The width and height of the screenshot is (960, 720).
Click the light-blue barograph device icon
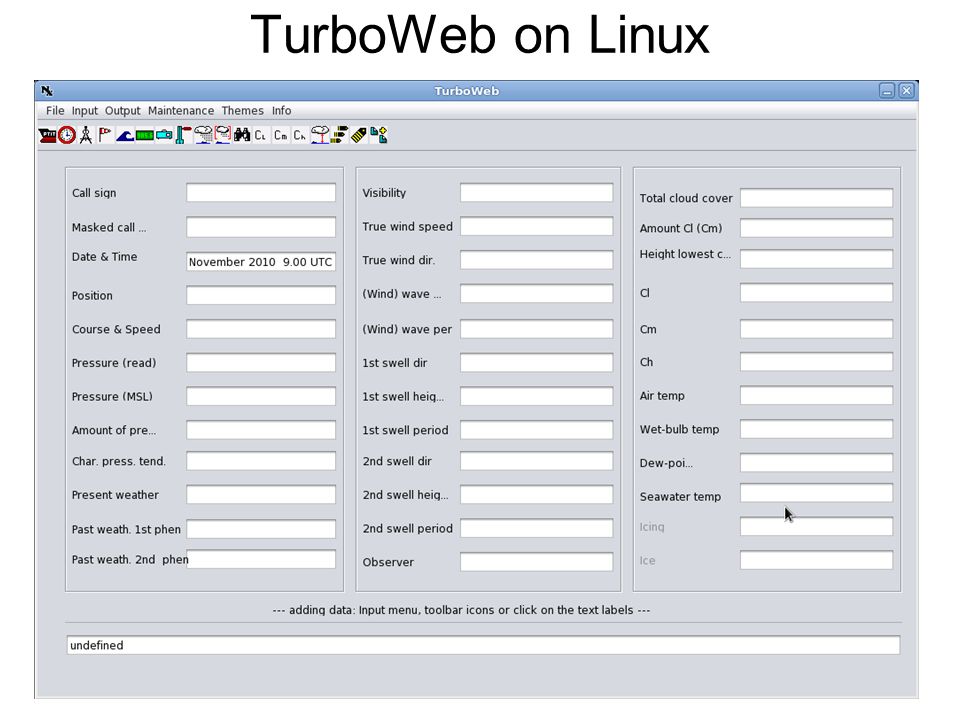pyautogui.click(x=164, y=135)
